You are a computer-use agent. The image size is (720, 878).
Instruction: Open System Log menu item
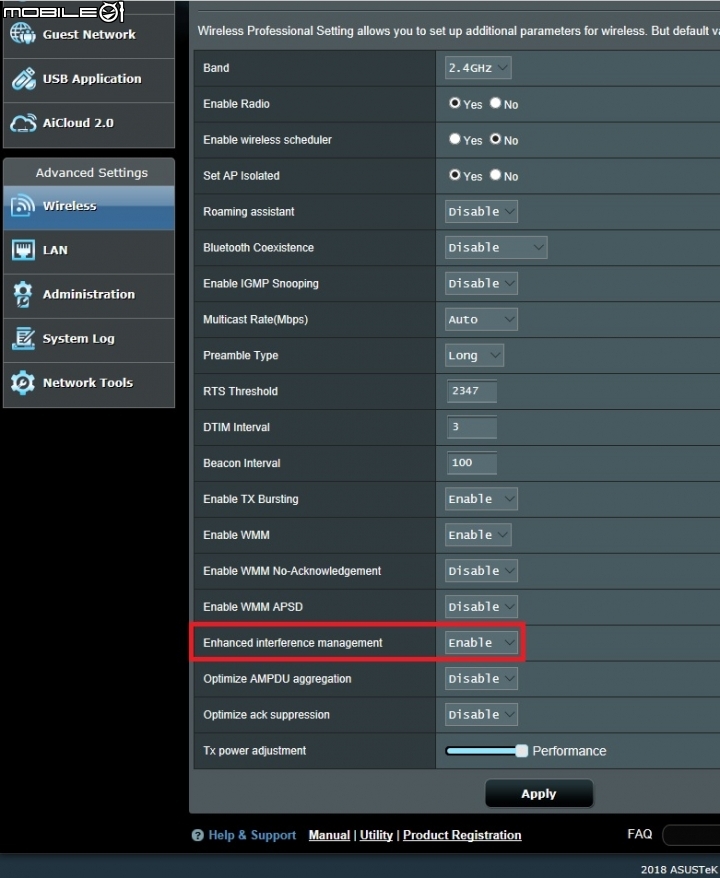(89, 339)
